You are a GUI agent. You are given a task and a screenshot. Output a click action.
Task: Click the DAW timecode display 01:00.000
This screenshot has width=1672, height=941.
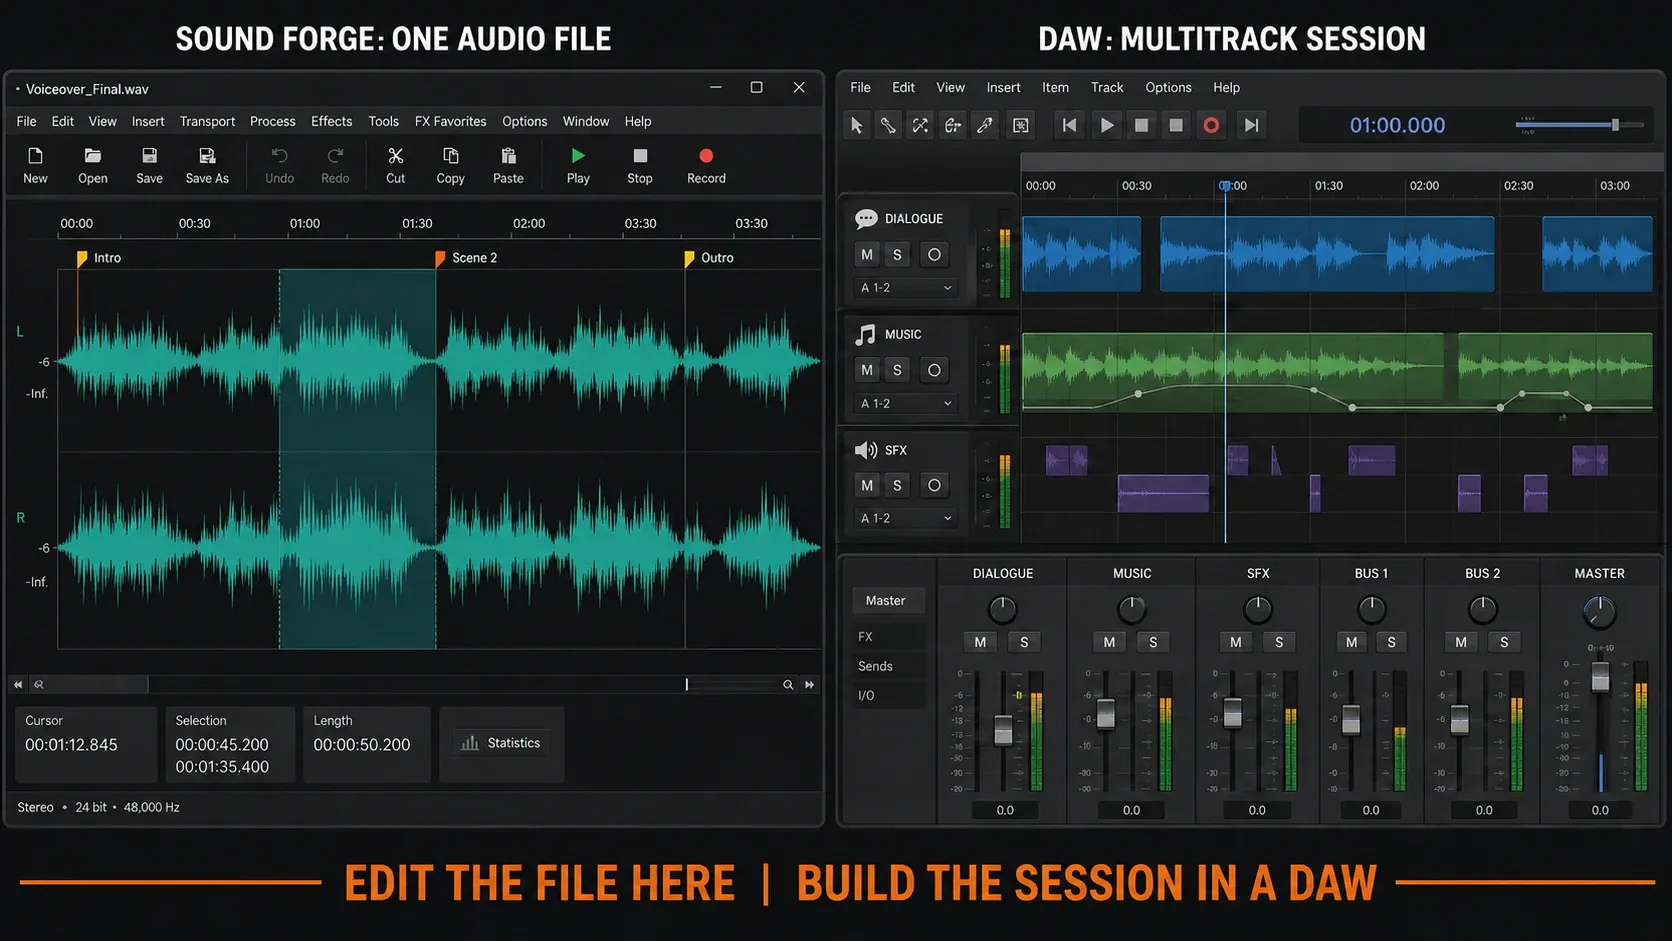[1397, 125]
